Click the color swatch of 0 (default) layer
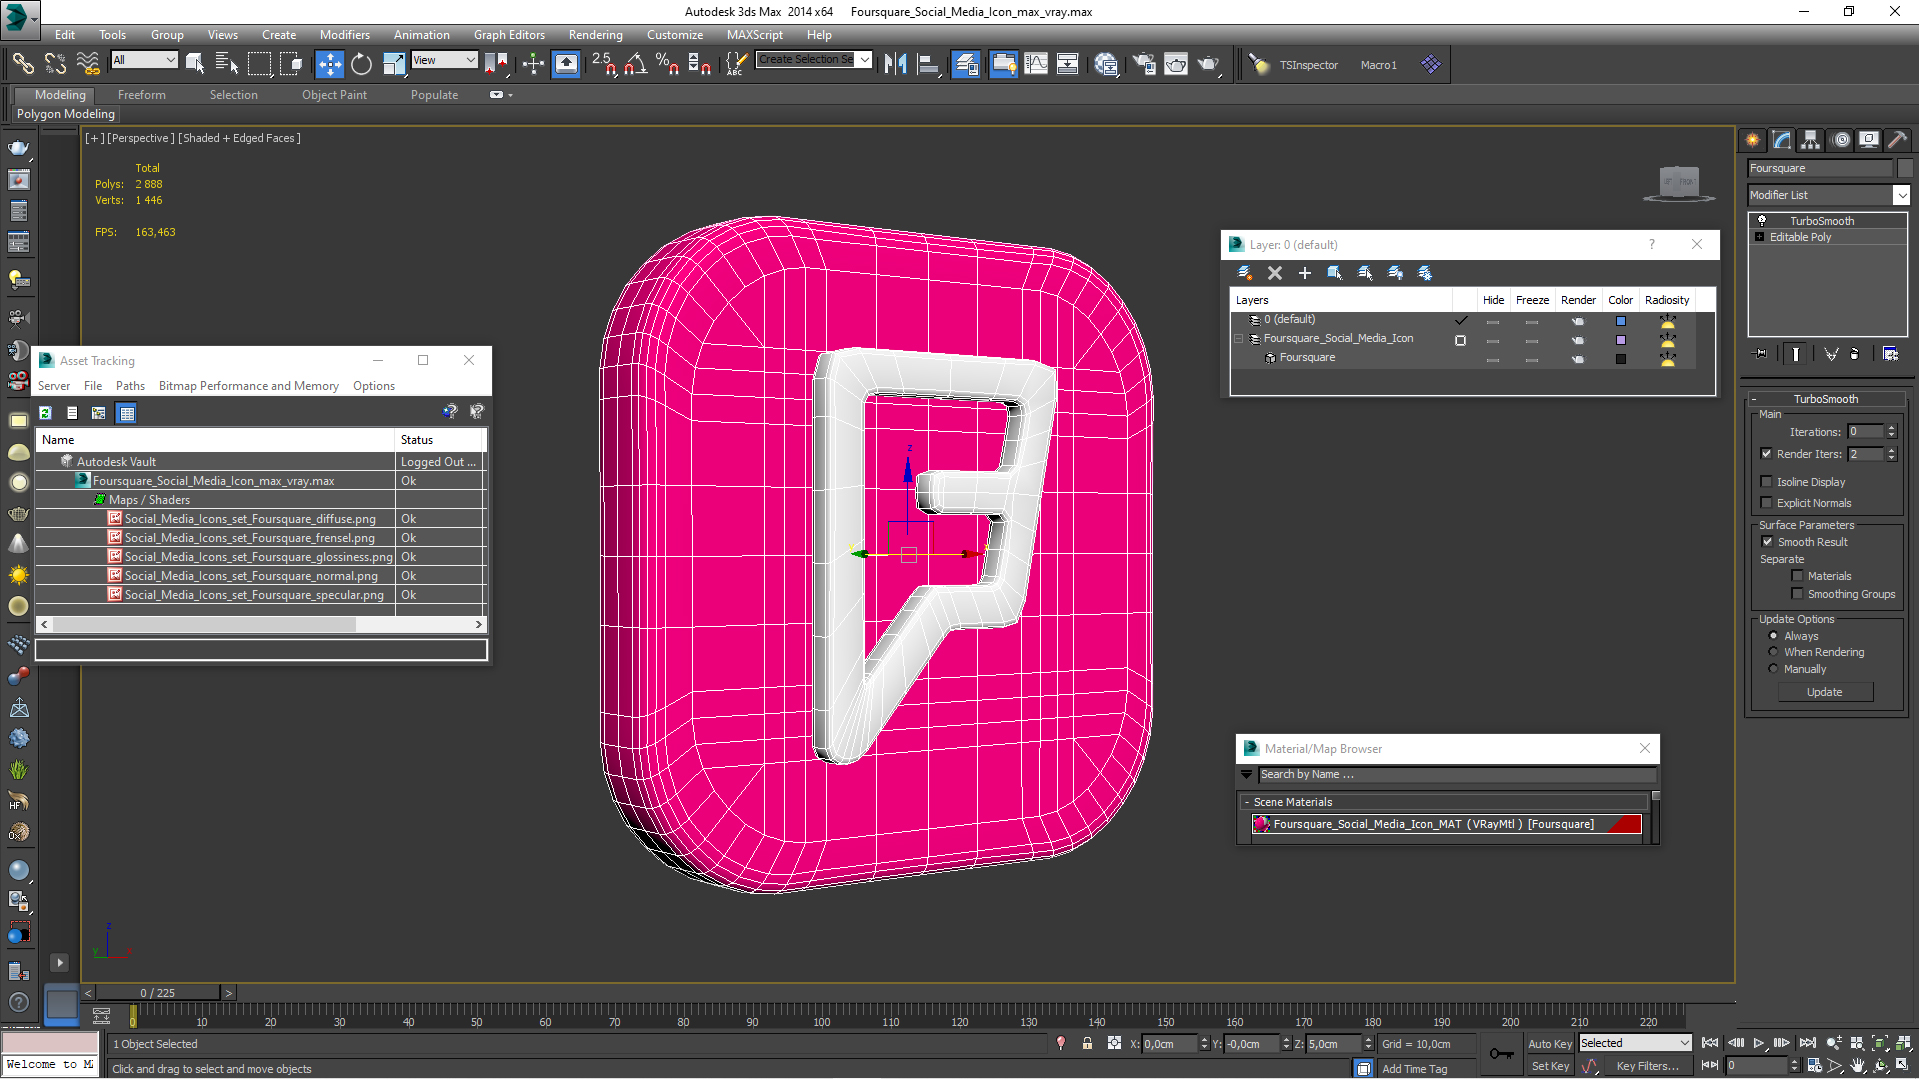Screen dimensions: 1920x1080 pos(1621,321)
